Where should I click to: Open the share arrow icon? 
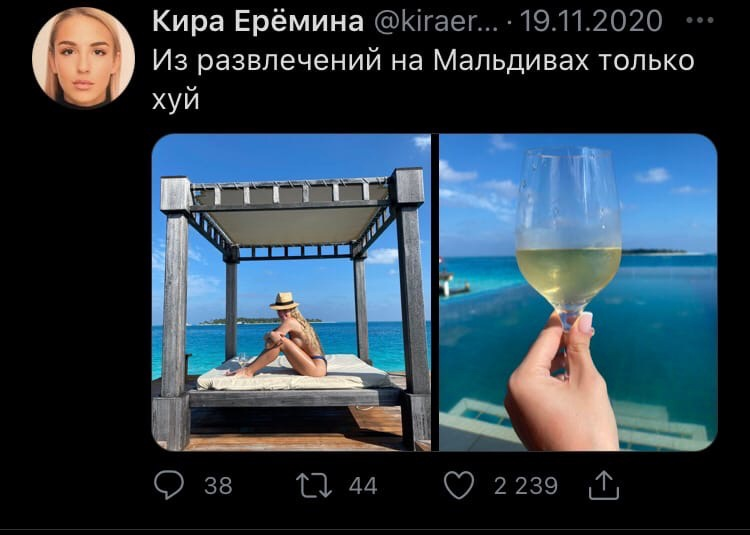604,485
